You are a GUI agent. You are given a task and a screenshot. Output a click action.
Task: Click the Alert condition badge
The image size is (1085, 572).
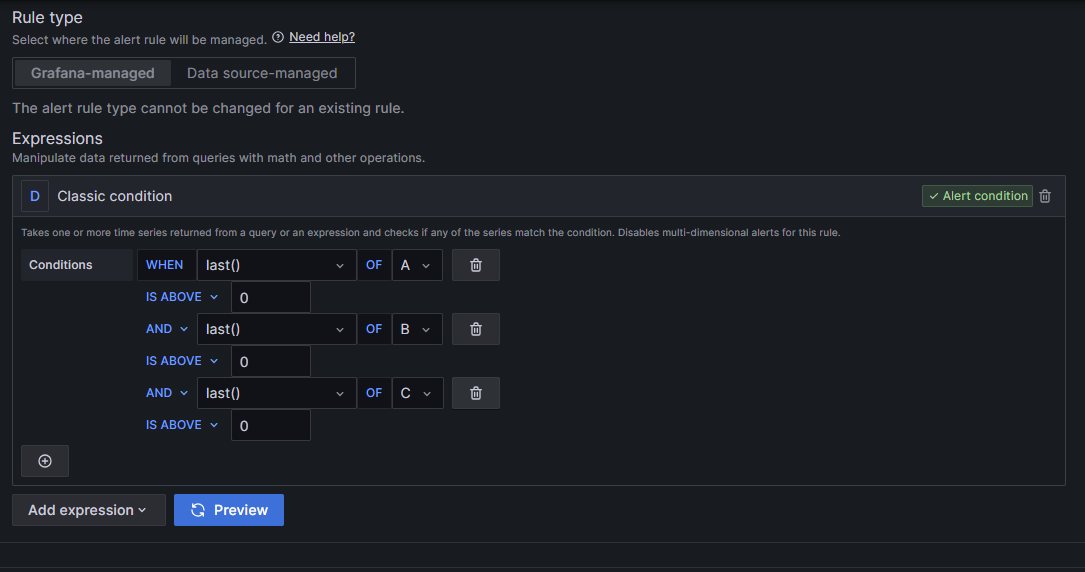click(977, 196)
